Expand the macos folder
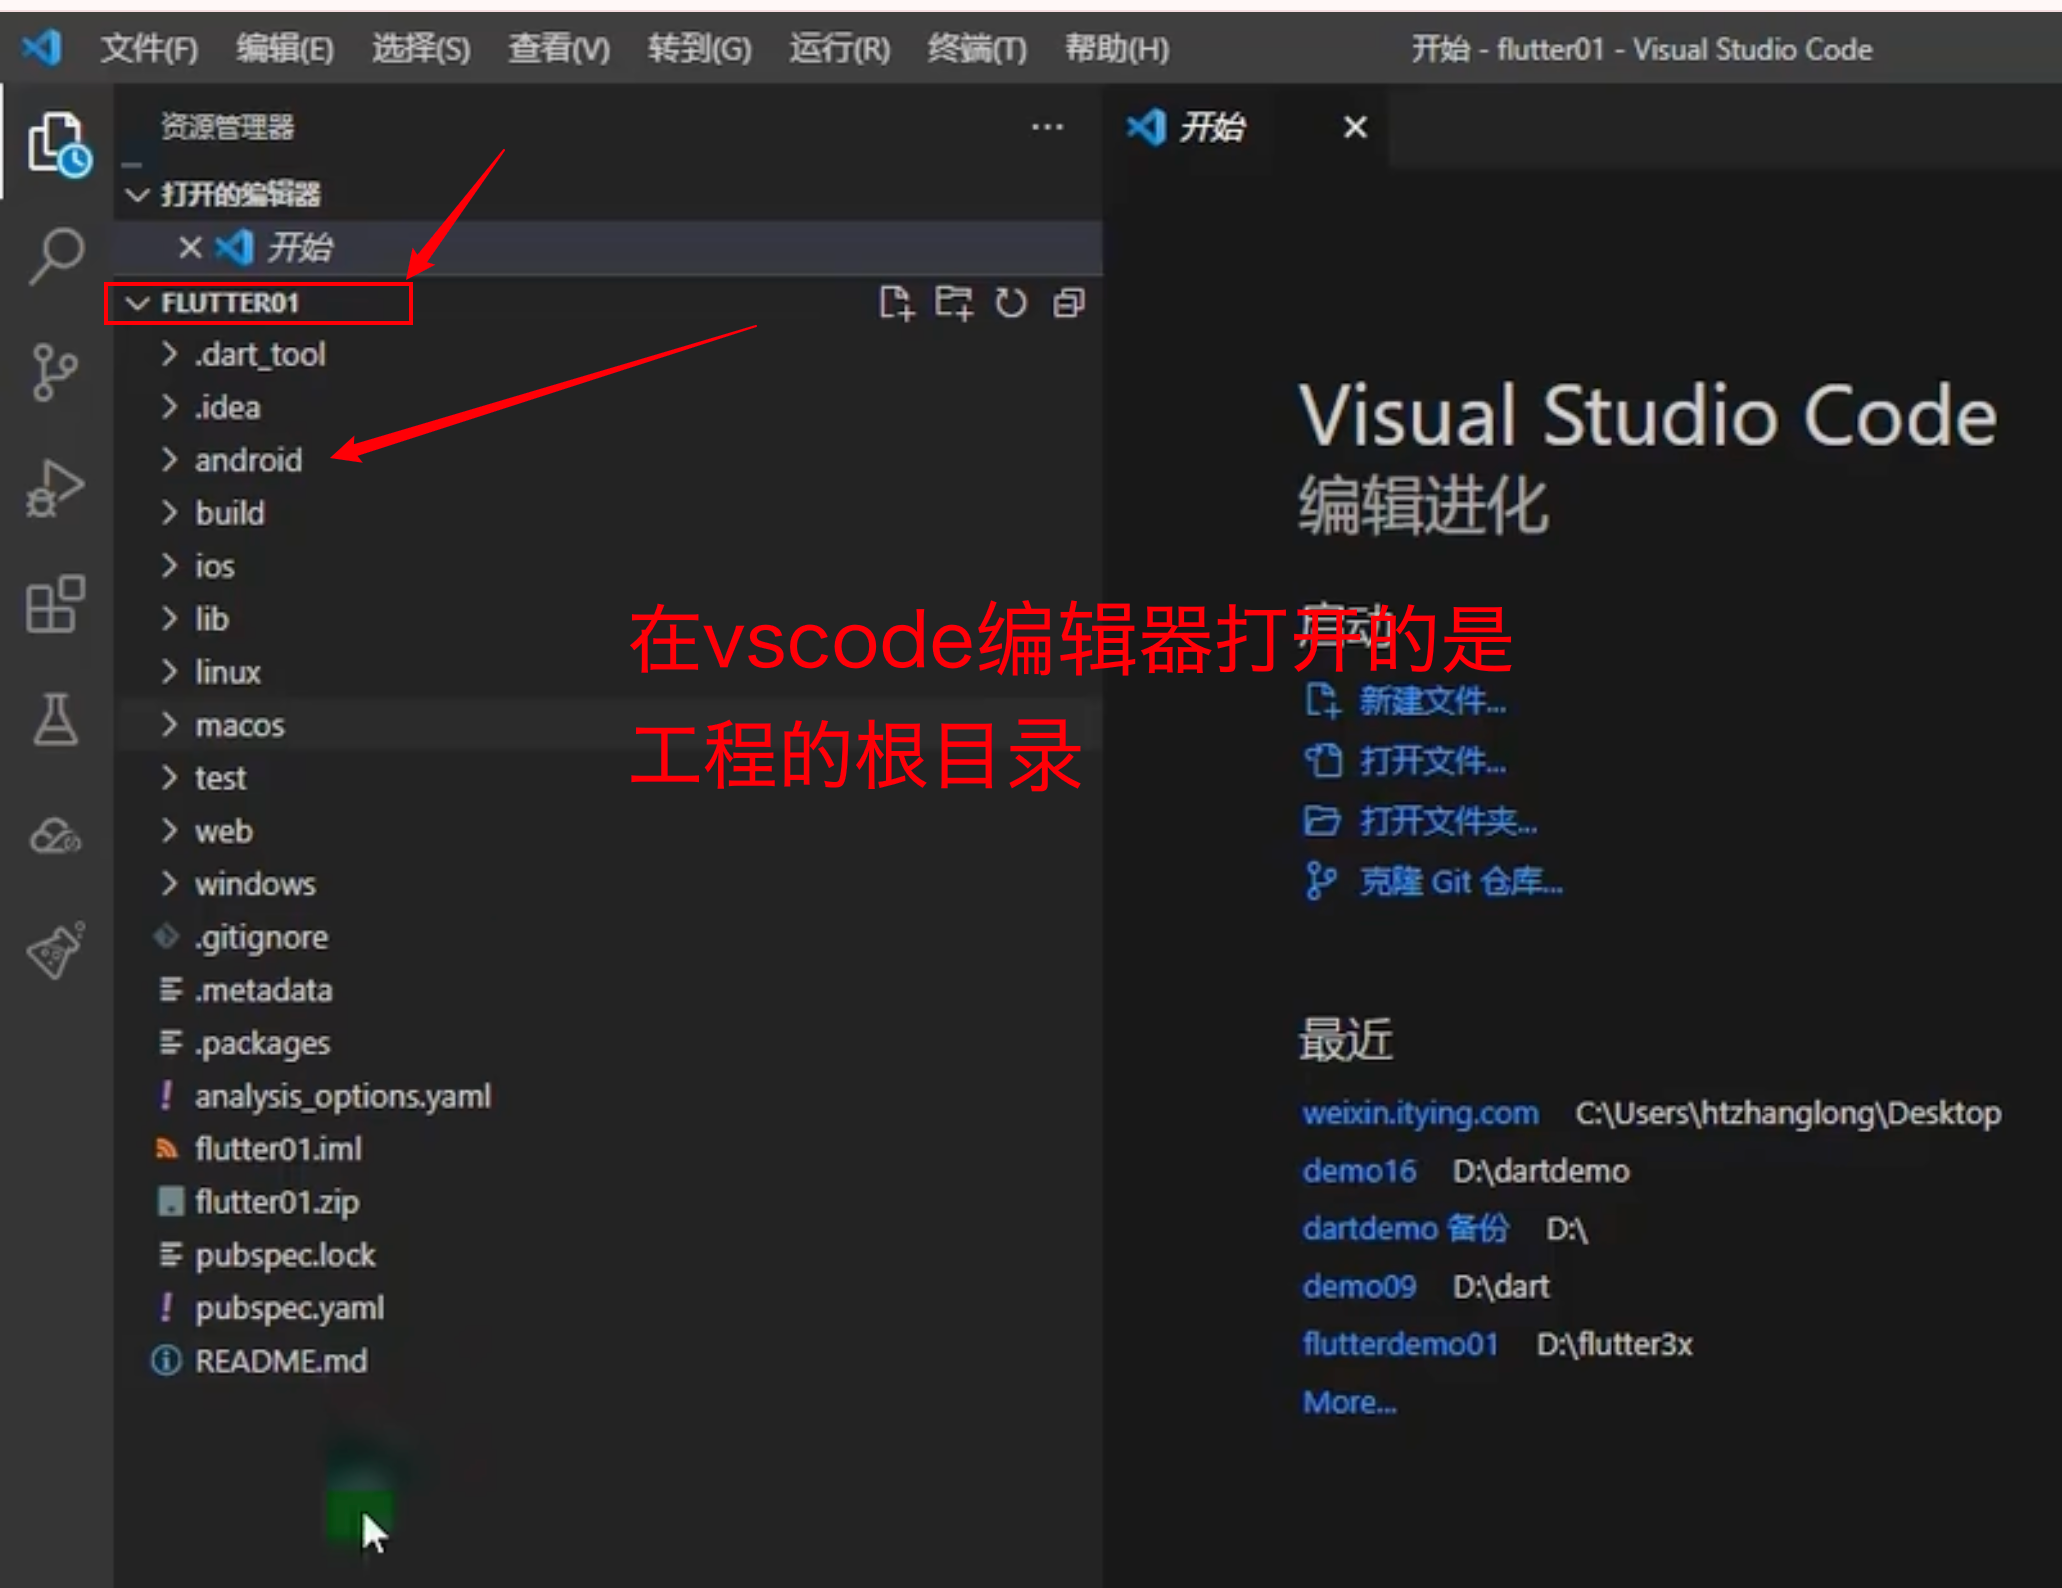2062x1588 pixels. tap(168, 725)
